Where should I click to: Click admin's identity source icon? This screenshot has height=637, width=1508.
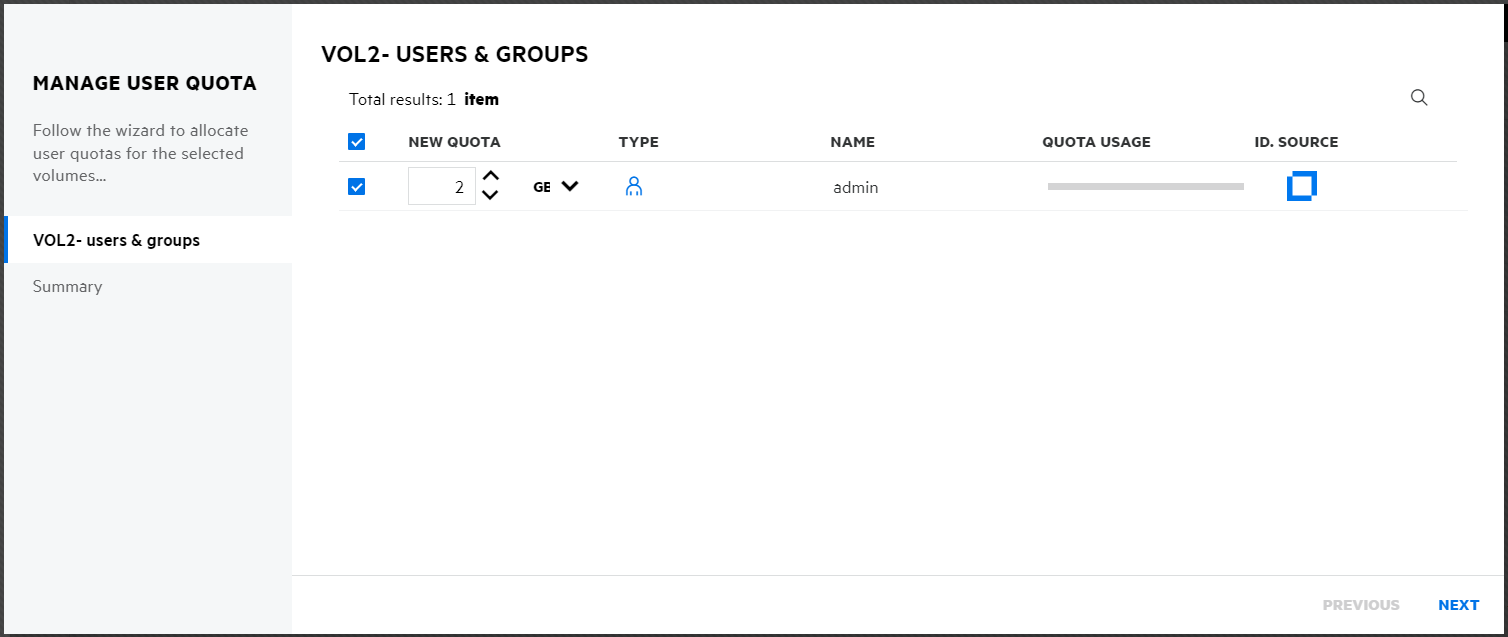click(1301, 186)
